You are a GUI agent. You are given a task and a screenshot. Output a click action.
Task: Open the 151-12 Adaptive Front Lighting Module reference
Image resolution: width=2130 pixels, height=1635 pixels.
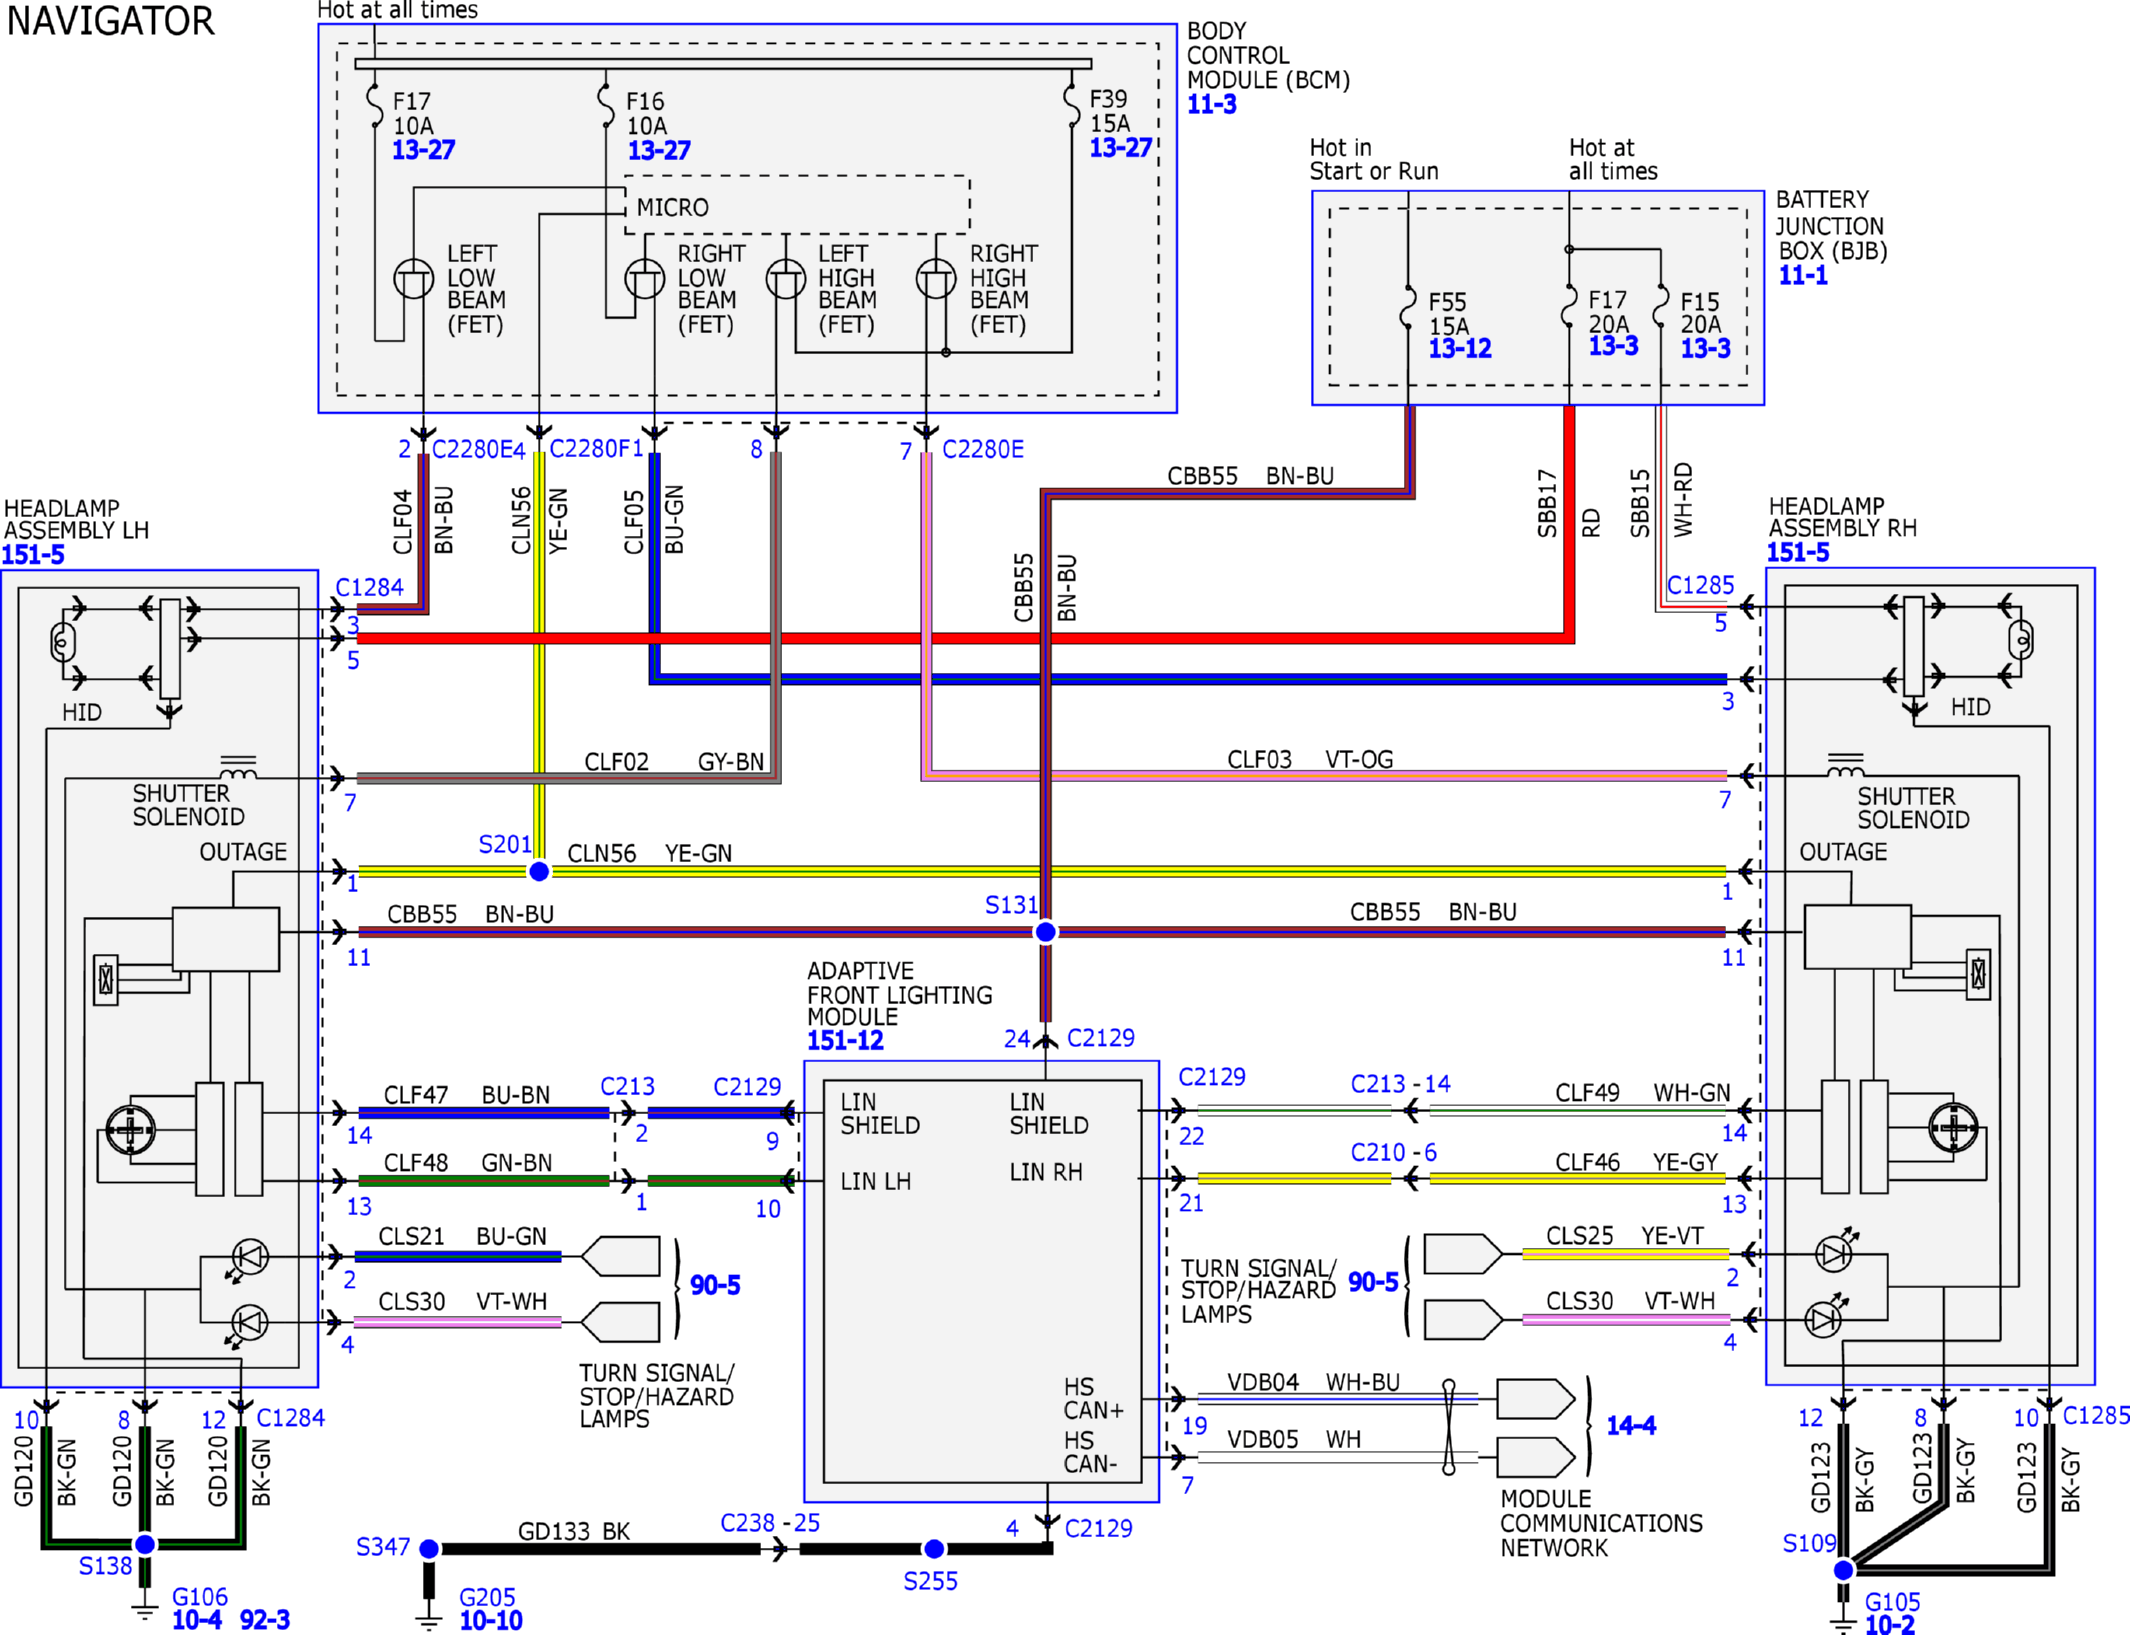[x=846, y=1041]
